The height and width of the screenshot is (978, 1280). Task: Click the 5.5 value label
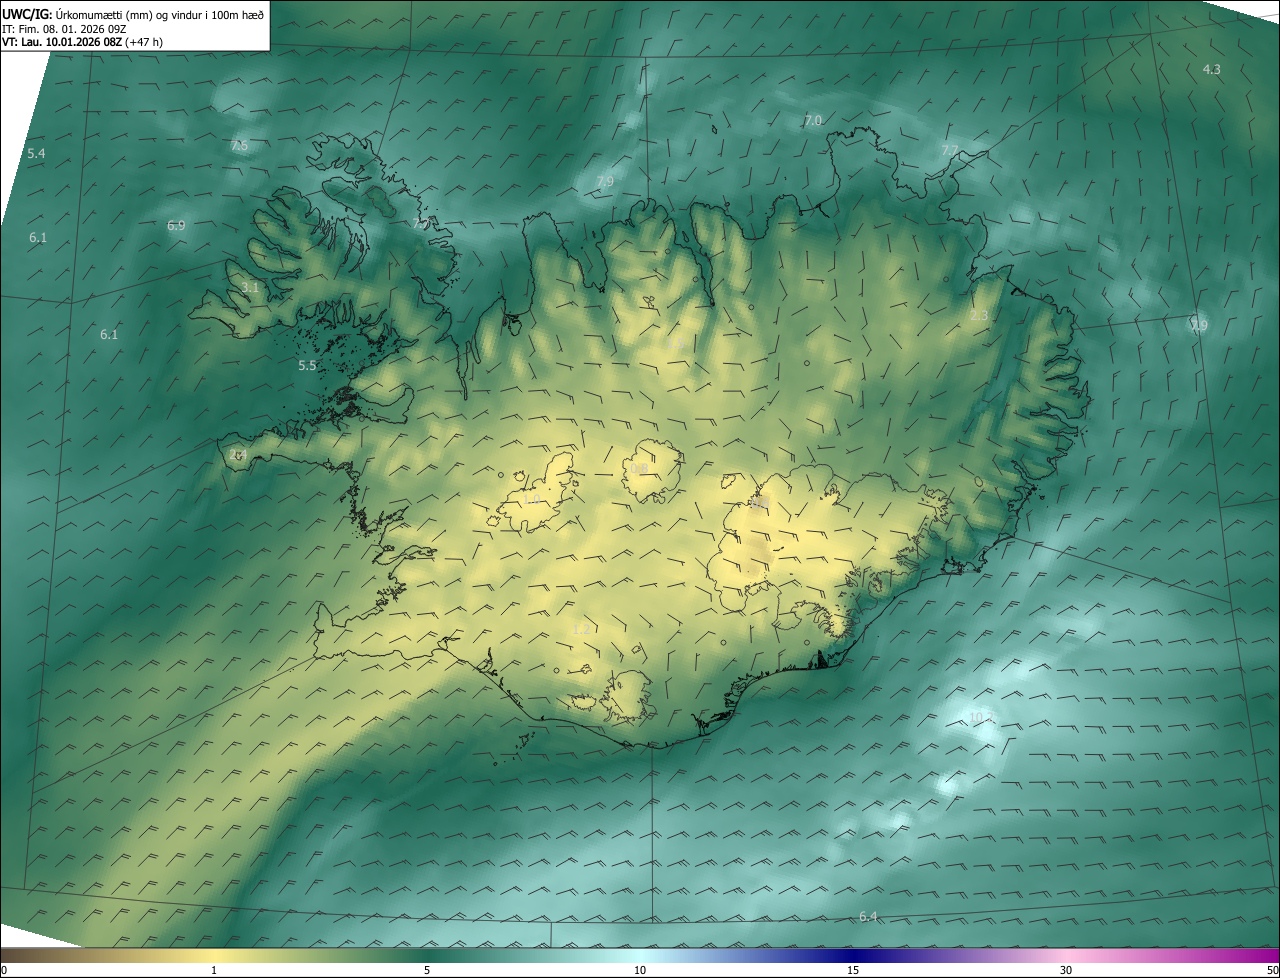tap(307, 366)
